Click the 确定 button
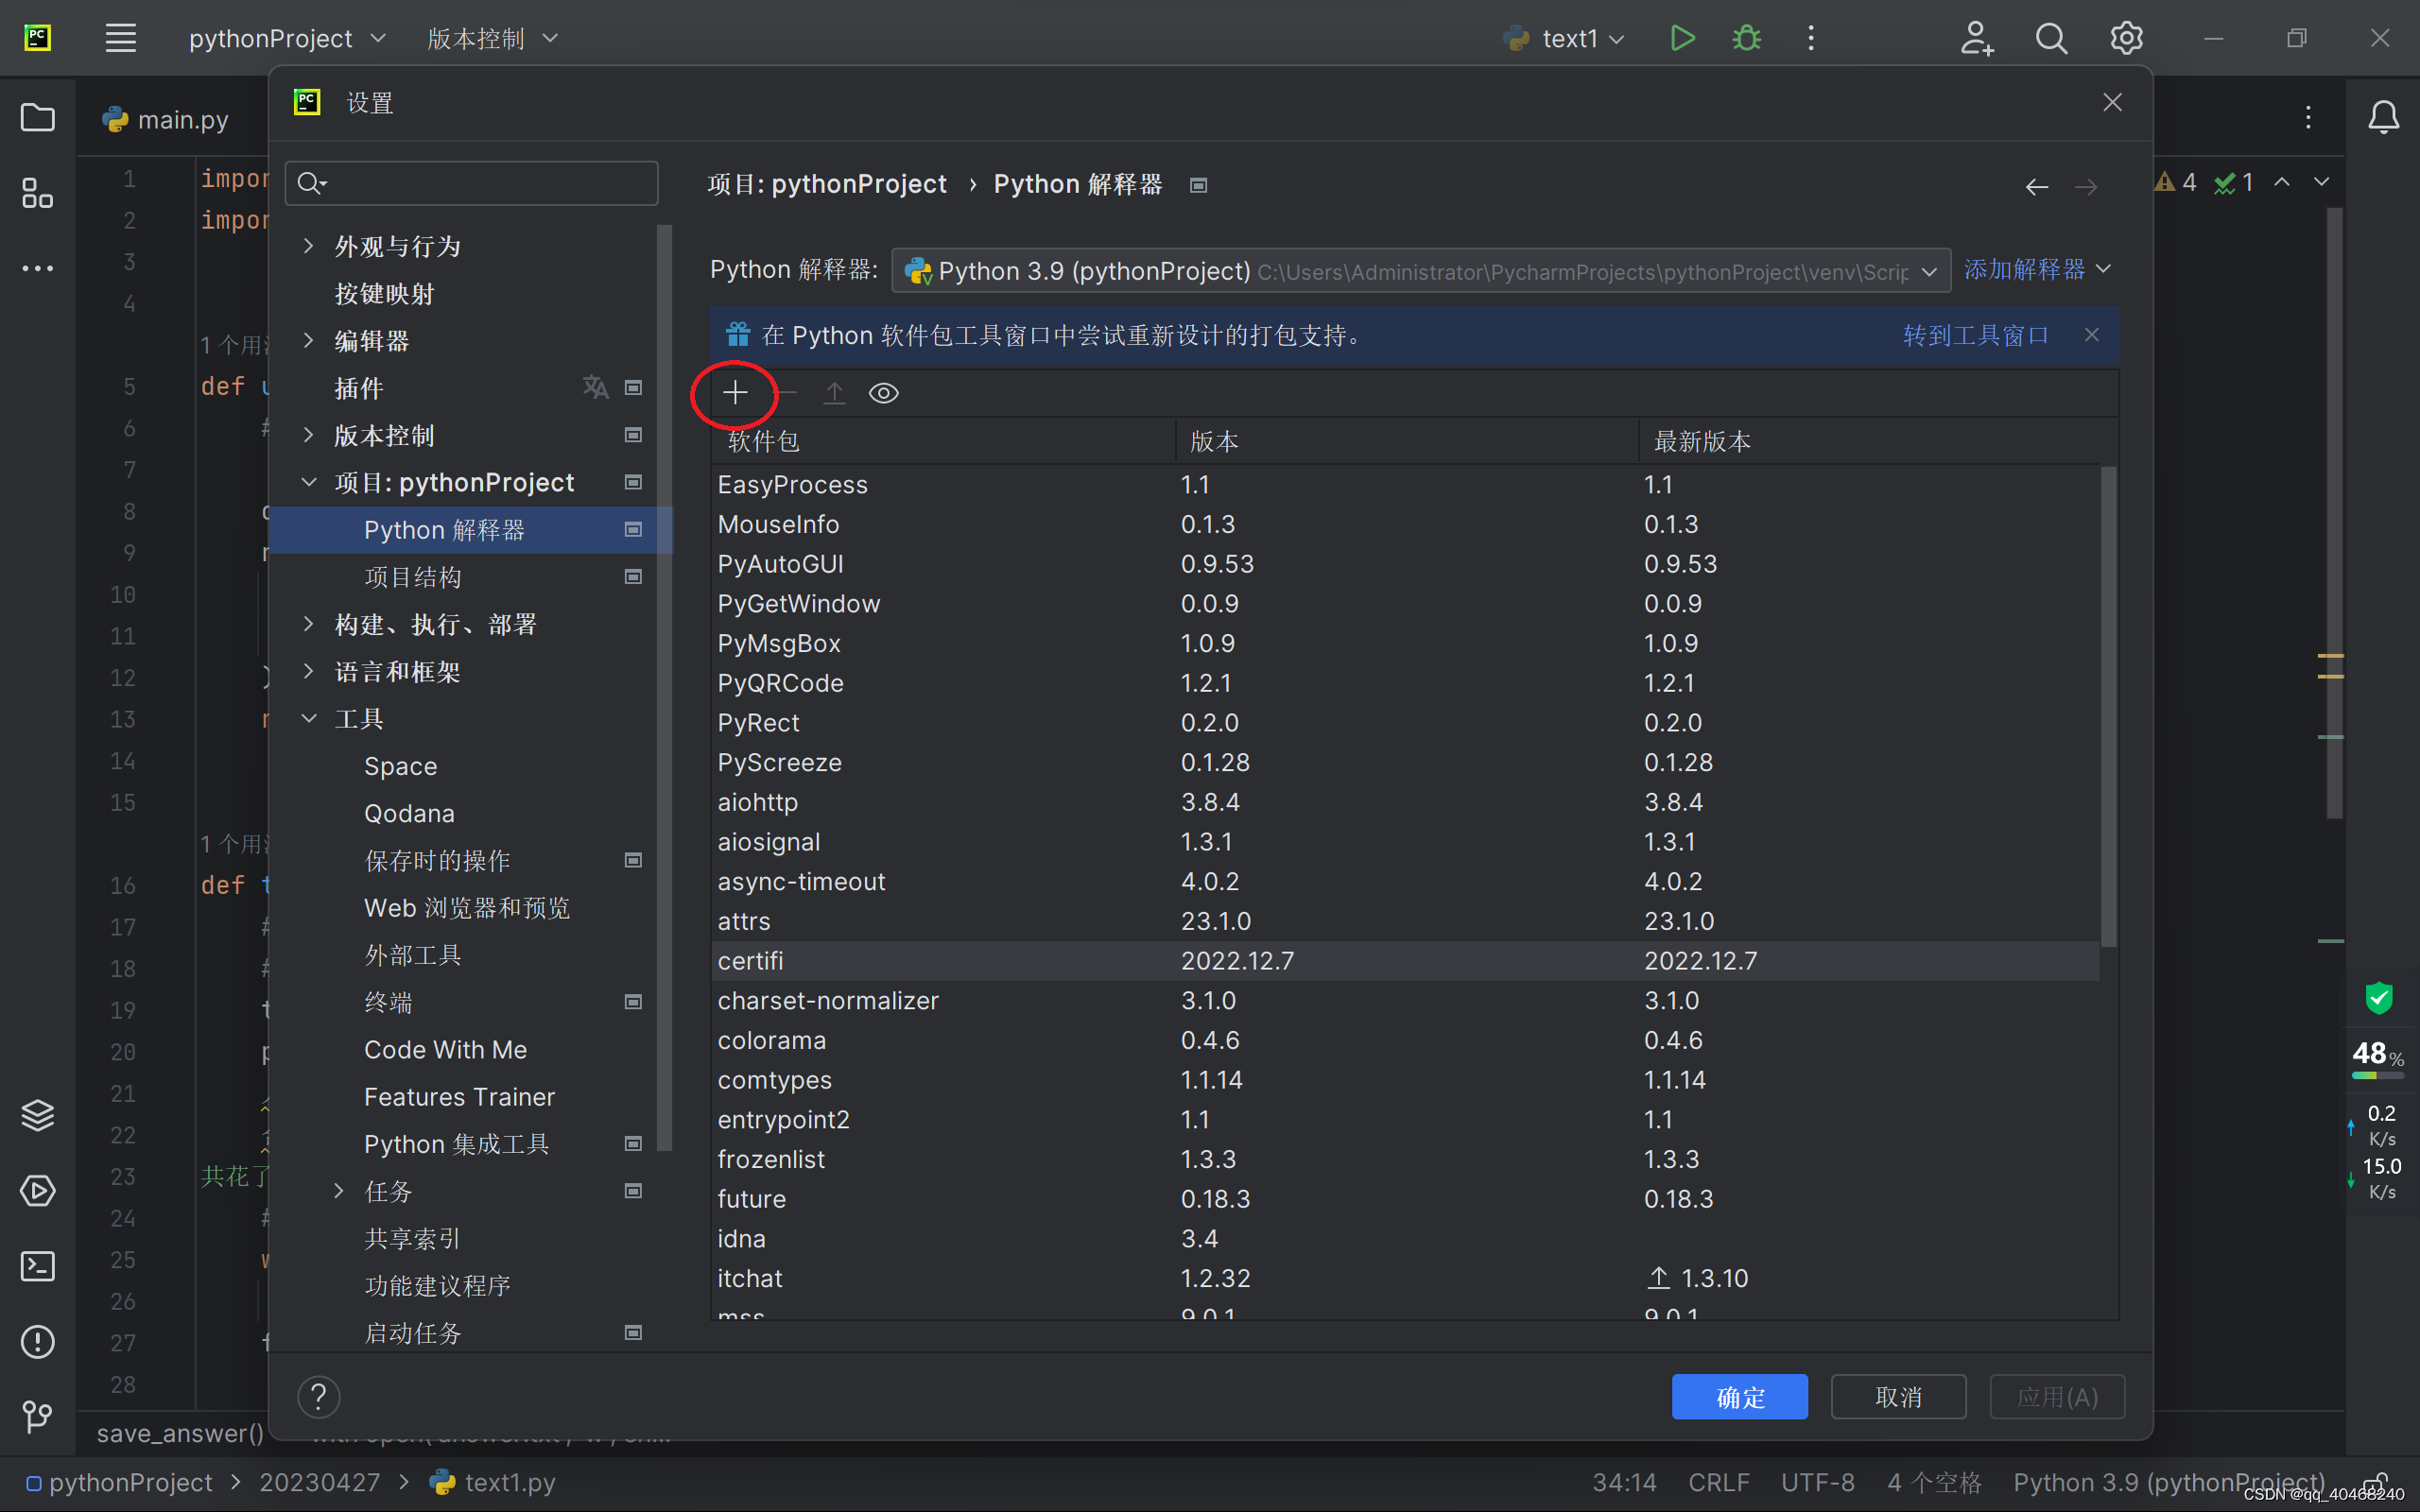 tap(1739, 1397)
